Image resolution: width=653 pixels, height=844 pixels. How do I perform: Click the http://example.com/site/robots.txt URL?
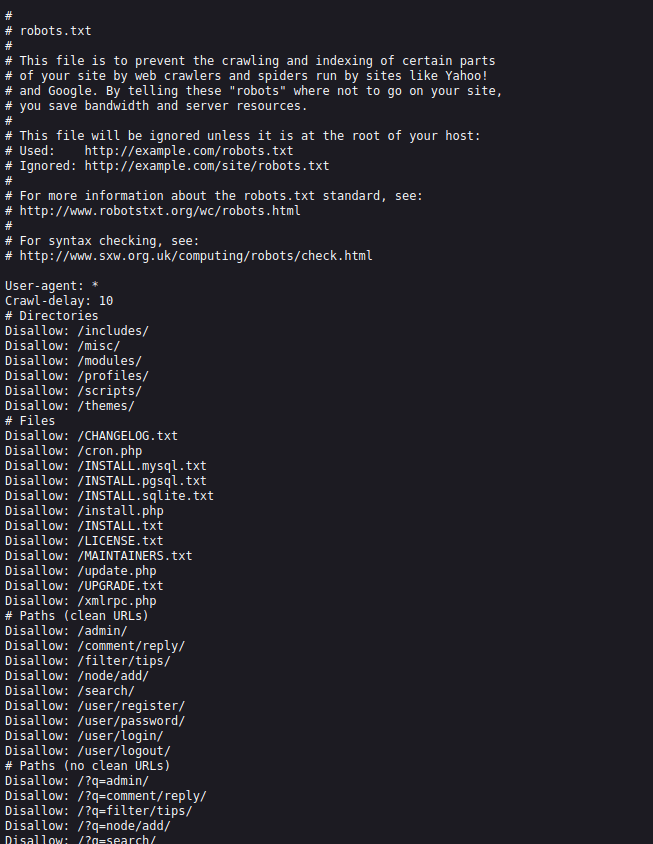coord(206,166)
